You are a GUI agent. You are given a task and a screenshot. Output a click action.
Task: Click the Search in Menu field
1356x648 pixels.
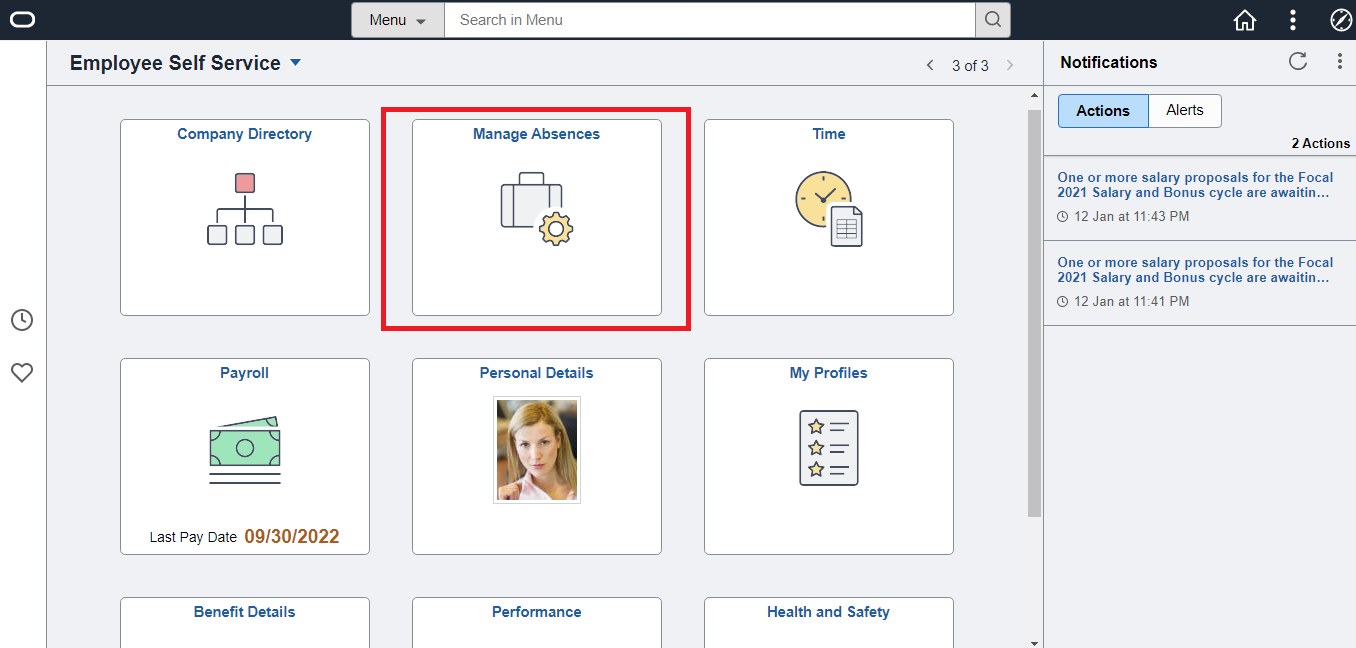[710, 20]
